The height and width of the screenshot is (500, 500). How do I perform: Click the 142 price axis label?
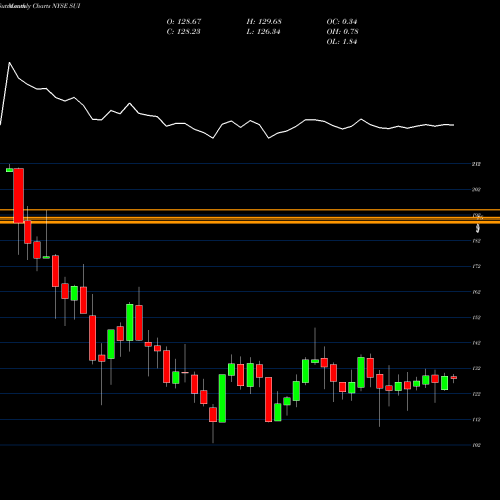tap(476, 343)
